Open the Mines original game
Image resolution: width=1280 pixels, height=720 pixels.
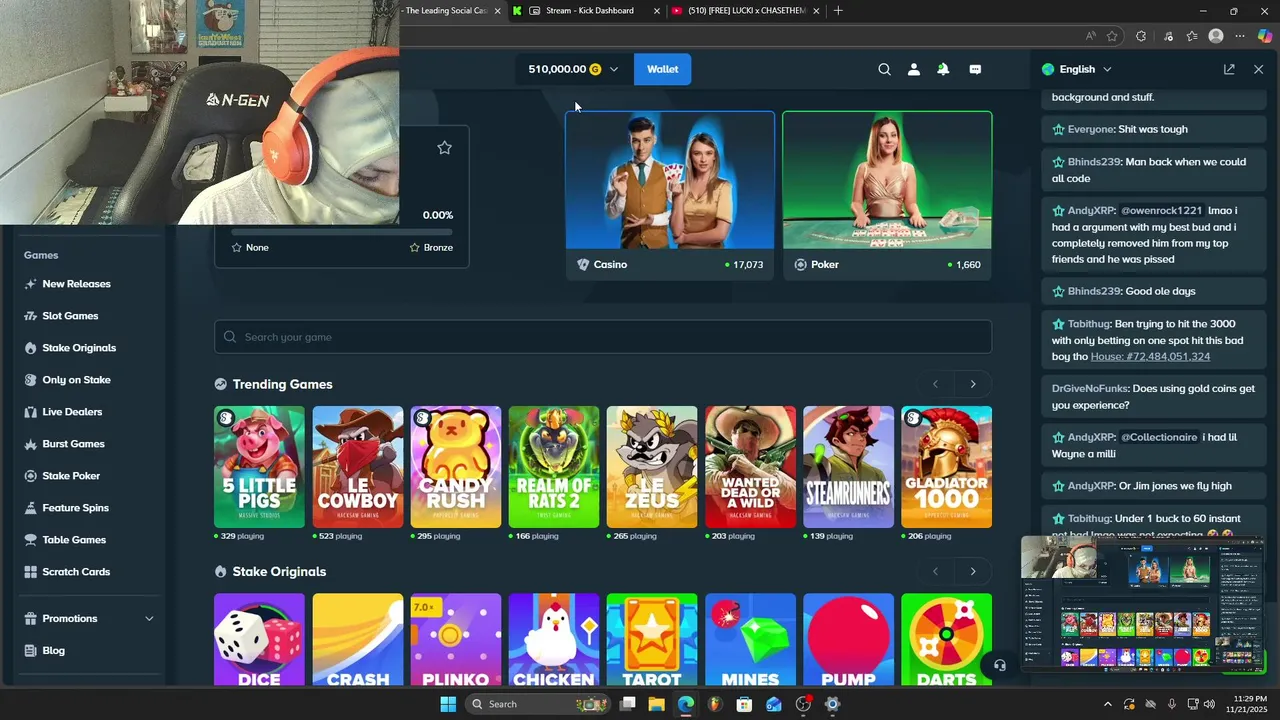(x=750, y=640)
